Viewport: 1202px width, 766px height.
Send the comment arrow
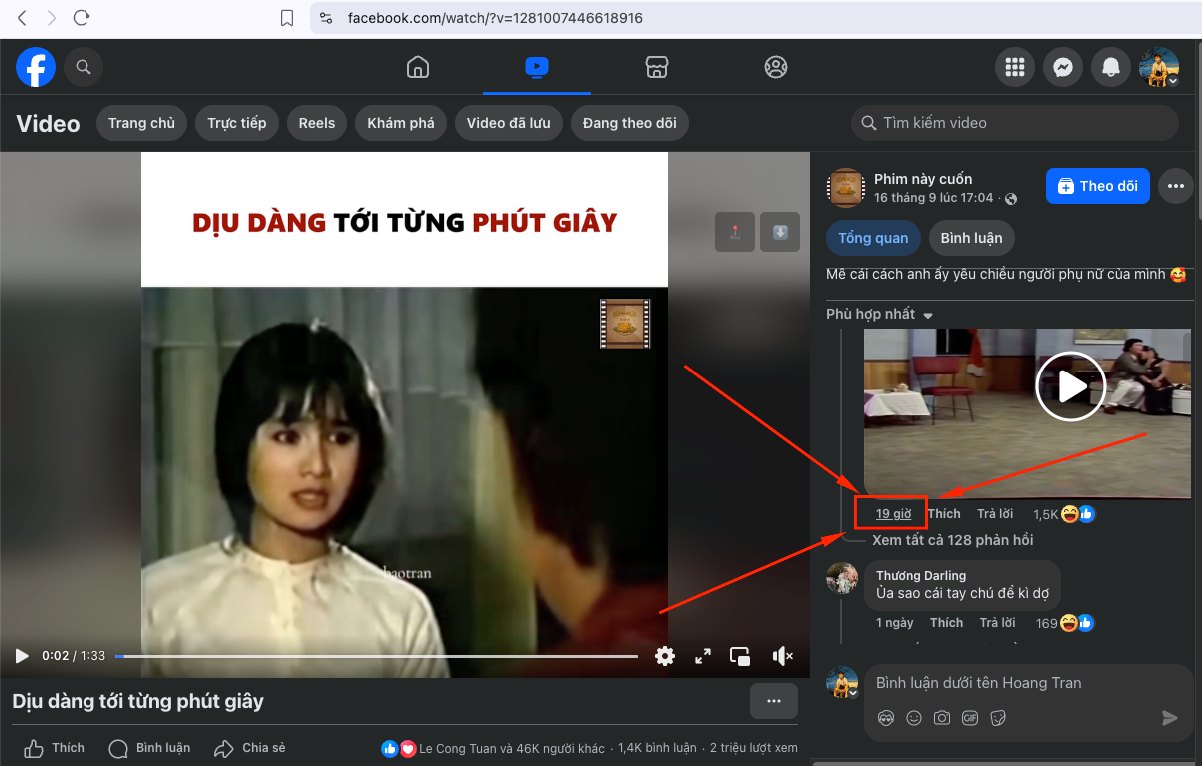(x=1170, y=718)
